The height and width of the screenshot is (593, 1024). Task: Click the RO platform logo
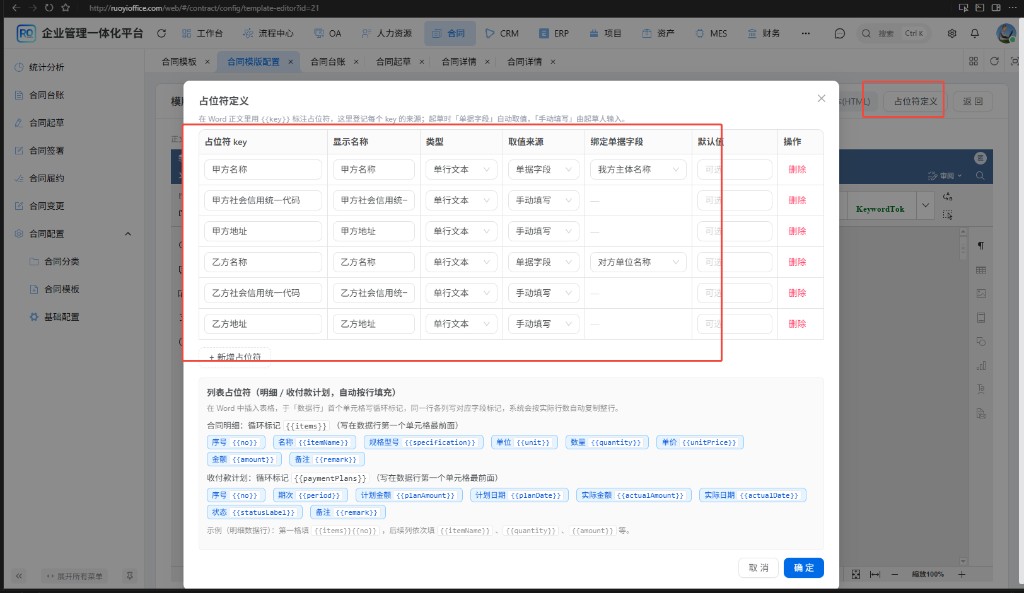click(25, 33)
